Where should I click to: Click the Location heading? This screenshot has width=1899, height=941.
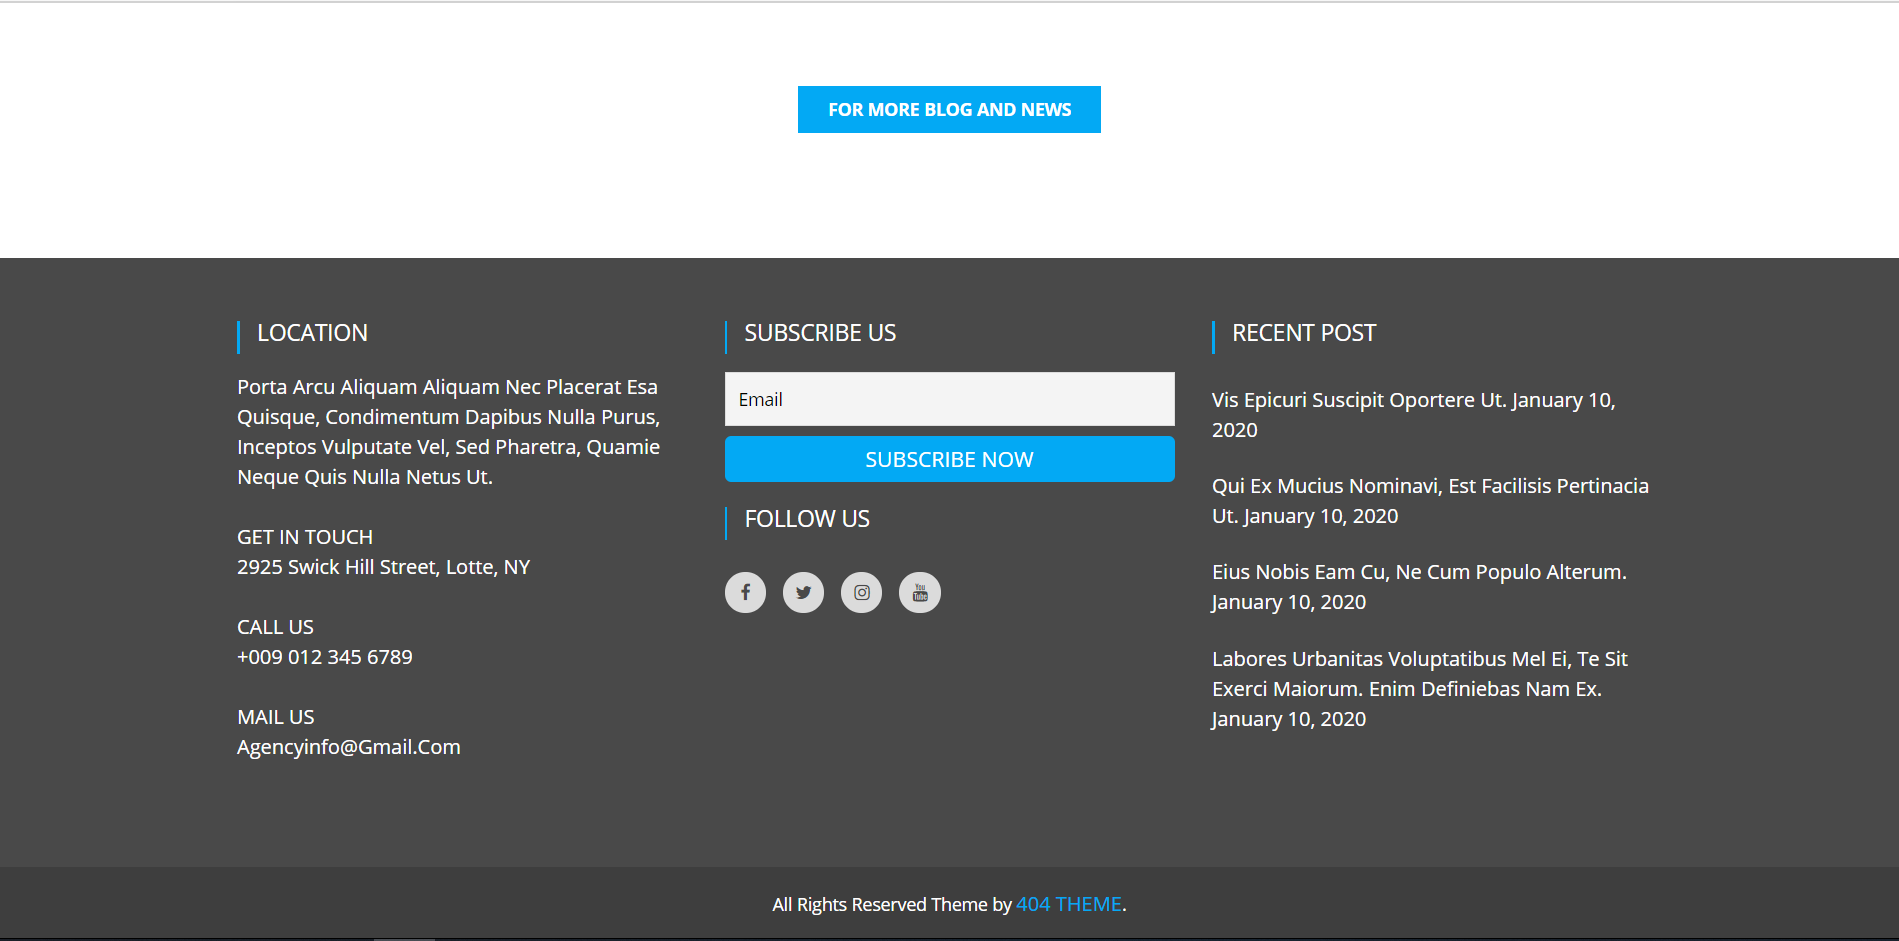click(312, 333)
